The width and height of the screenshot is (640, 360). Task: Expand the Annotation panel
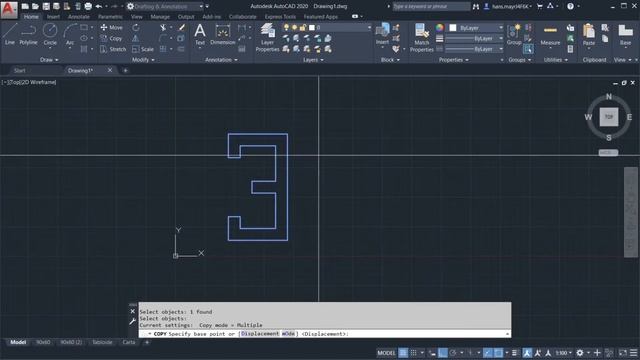221,60
